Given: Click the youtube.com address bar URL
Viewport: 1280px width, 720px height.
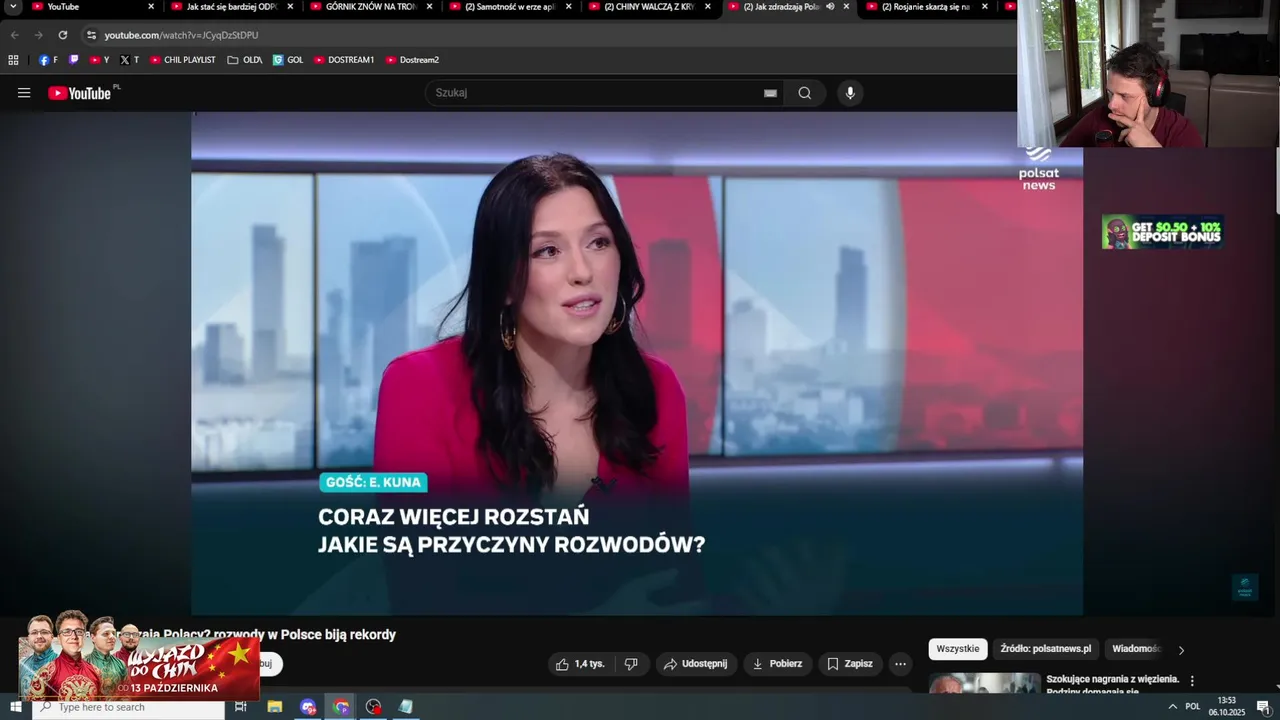Looking at the screenshot, I should (181, 35).
